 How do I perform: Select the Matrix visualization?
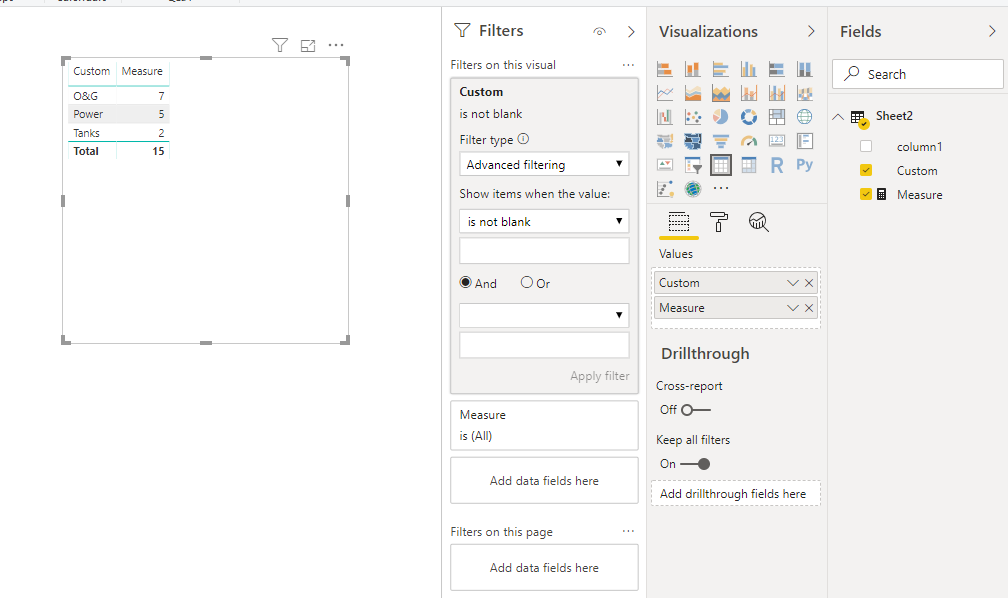(748, 165)
